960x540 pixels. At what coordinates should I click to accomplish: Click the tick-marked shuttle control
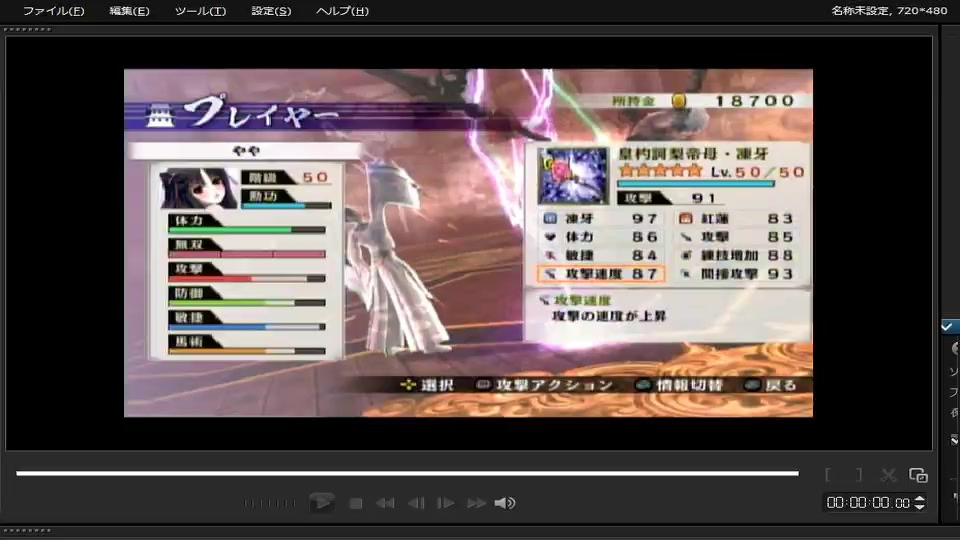click(x=270, y=503)
